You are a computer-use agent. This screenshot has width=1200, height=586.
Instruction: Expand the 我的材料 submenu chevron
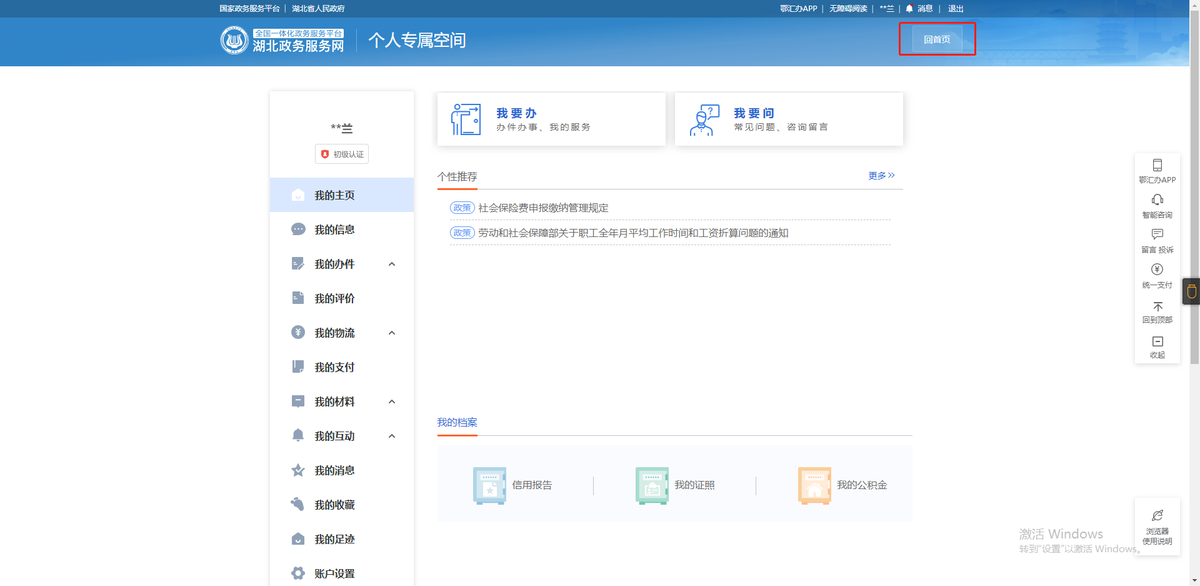[392, 402]
